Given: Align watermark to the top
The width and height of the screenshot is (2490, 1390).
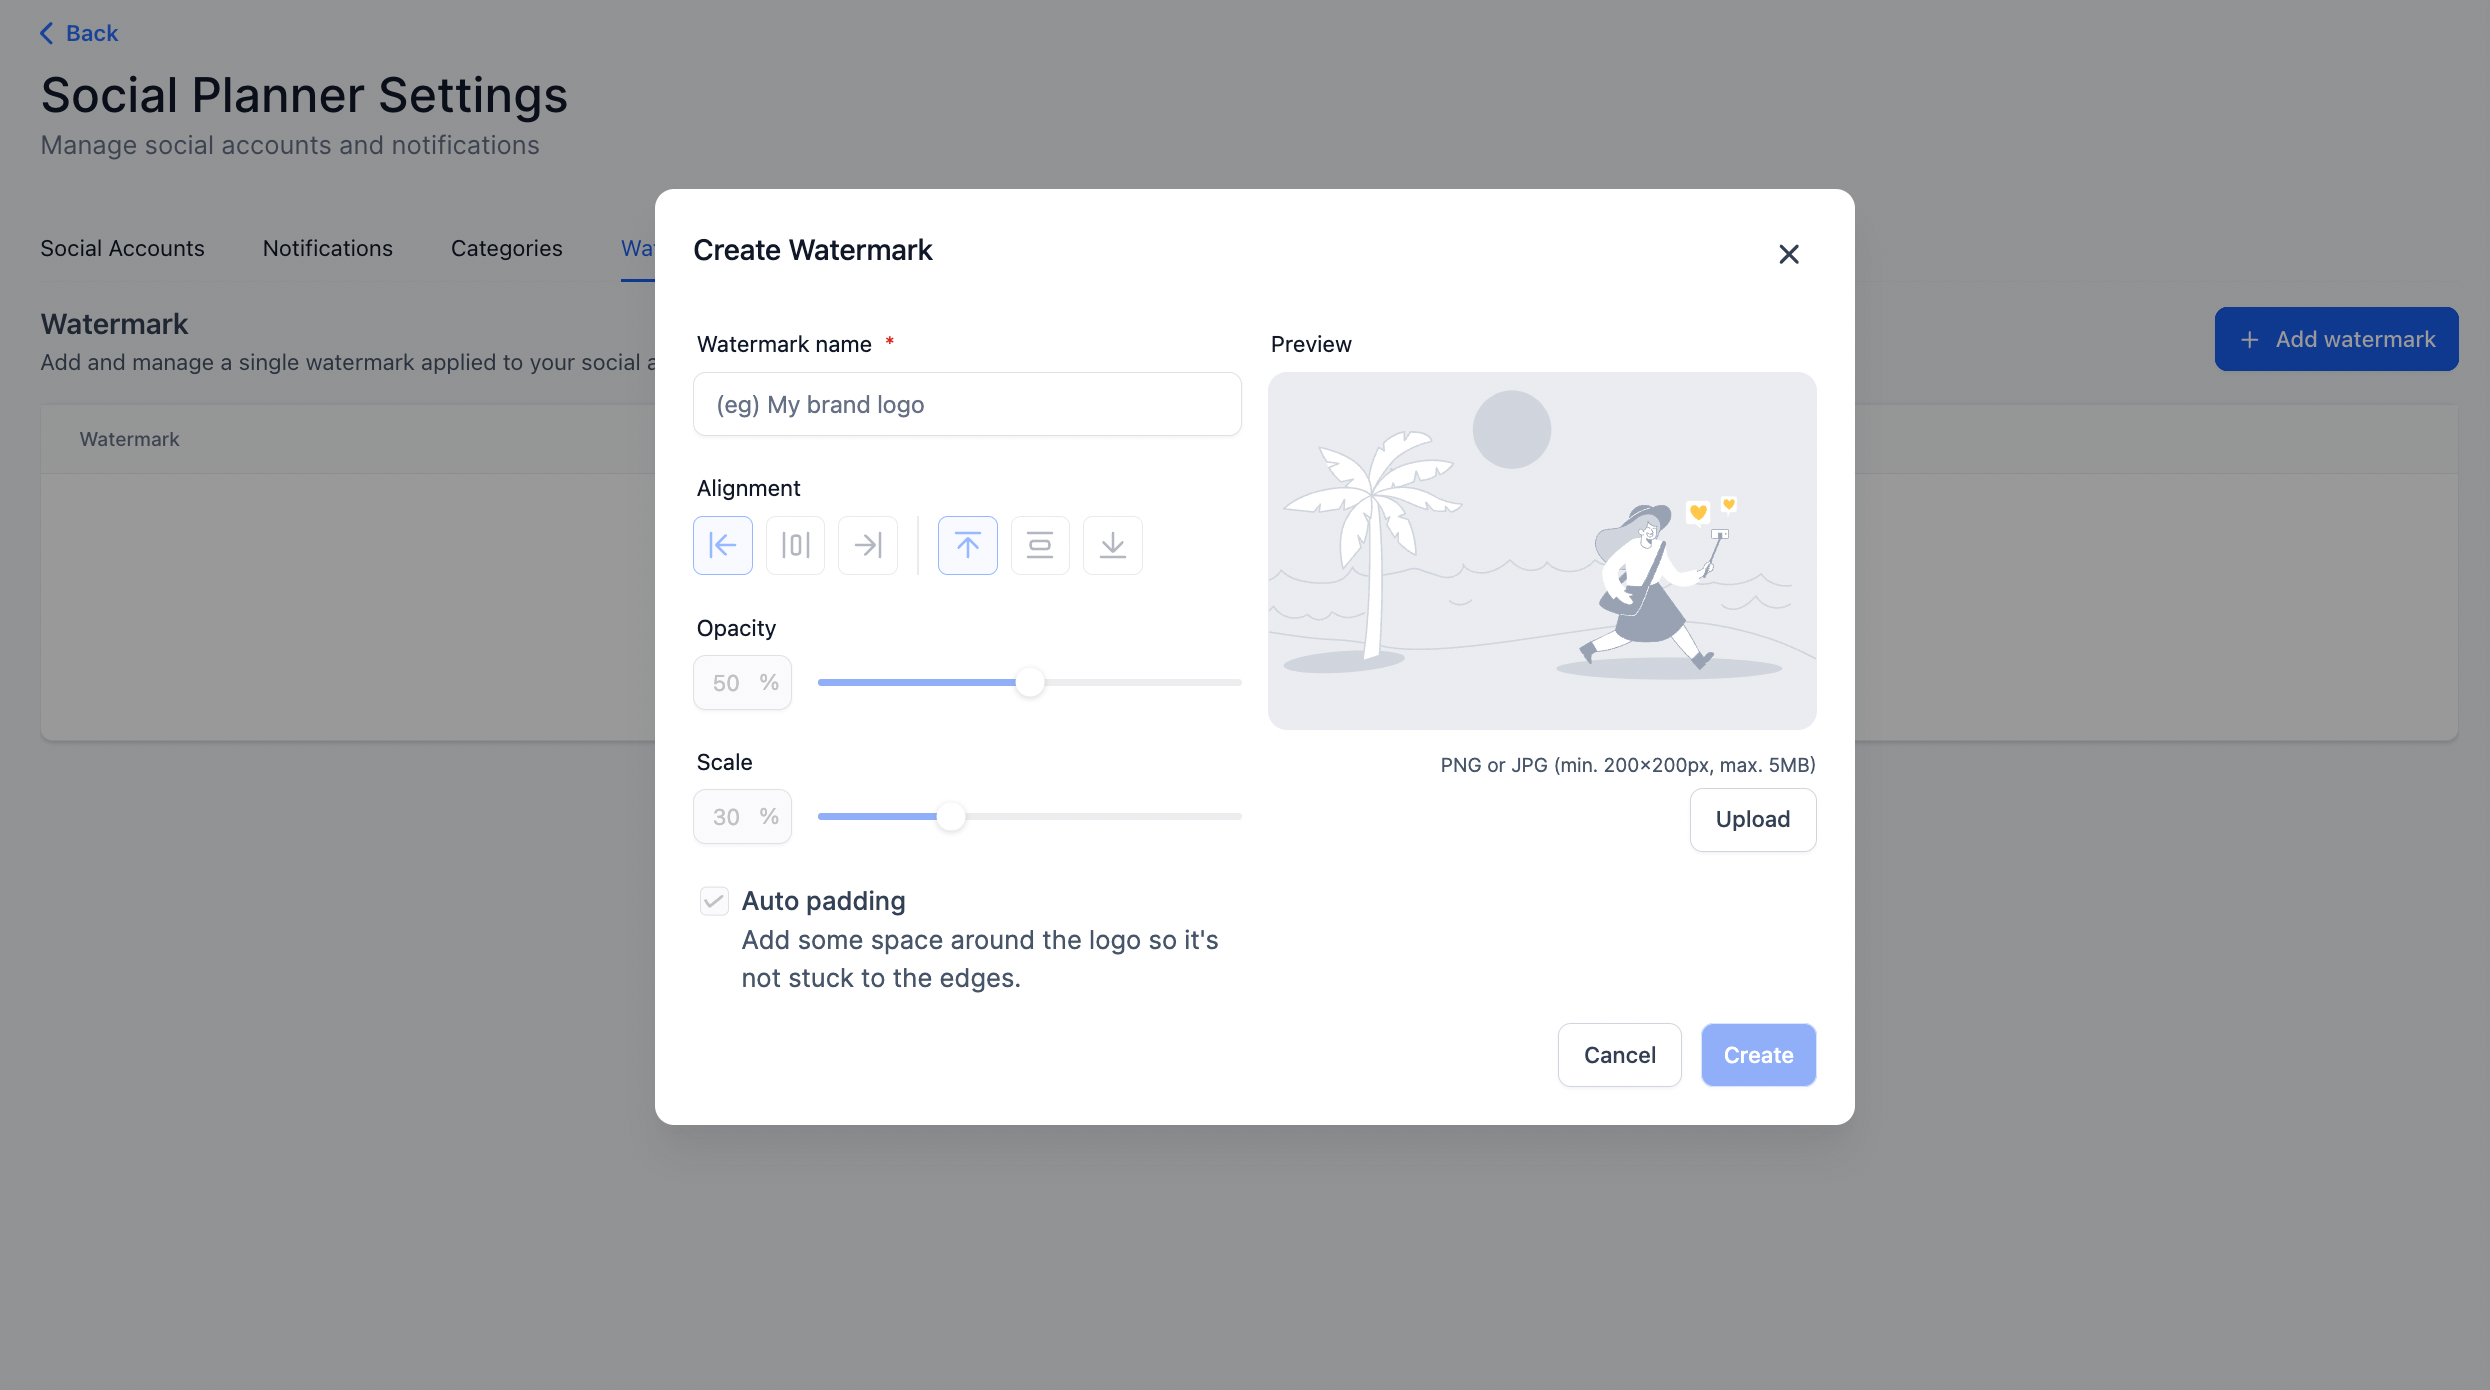Looking at the screenshot, I should [x=966, y=545].
